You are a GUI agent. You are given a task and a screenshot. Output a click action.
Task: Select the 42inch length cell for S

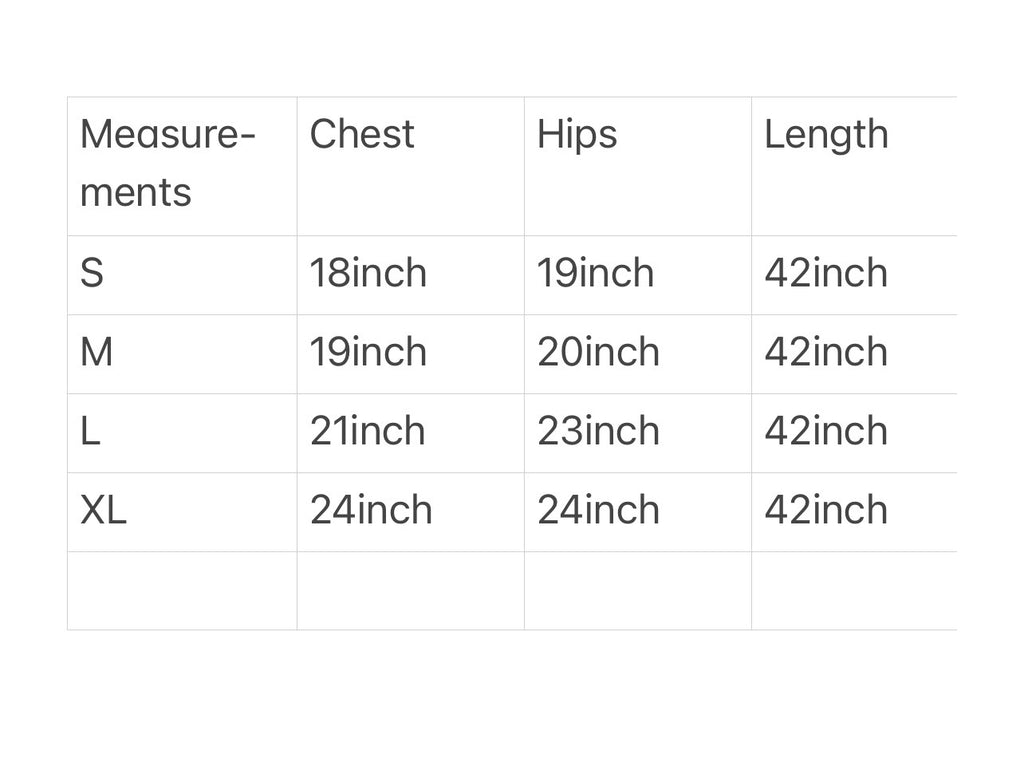(854, 275)
